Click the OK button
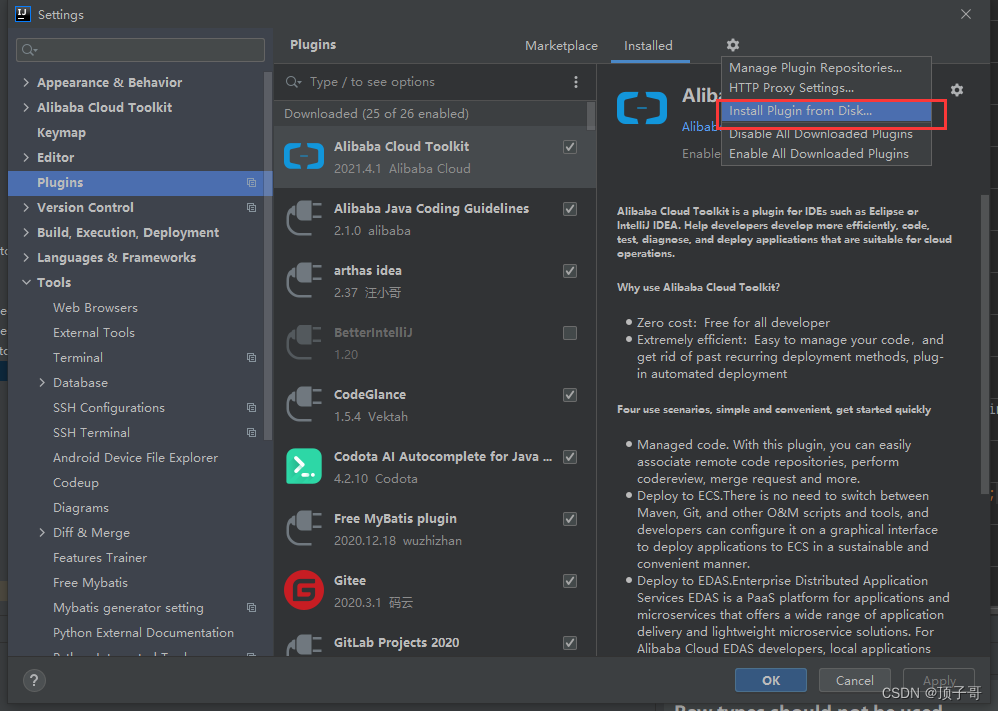The height and width of the screenshot is (711, 998). 771,680
